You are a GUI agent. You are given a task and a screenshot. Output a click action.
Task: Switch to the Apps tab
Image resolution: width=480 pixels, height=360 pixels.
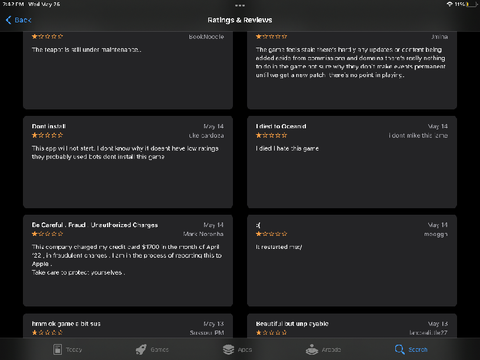coord(237,349)
